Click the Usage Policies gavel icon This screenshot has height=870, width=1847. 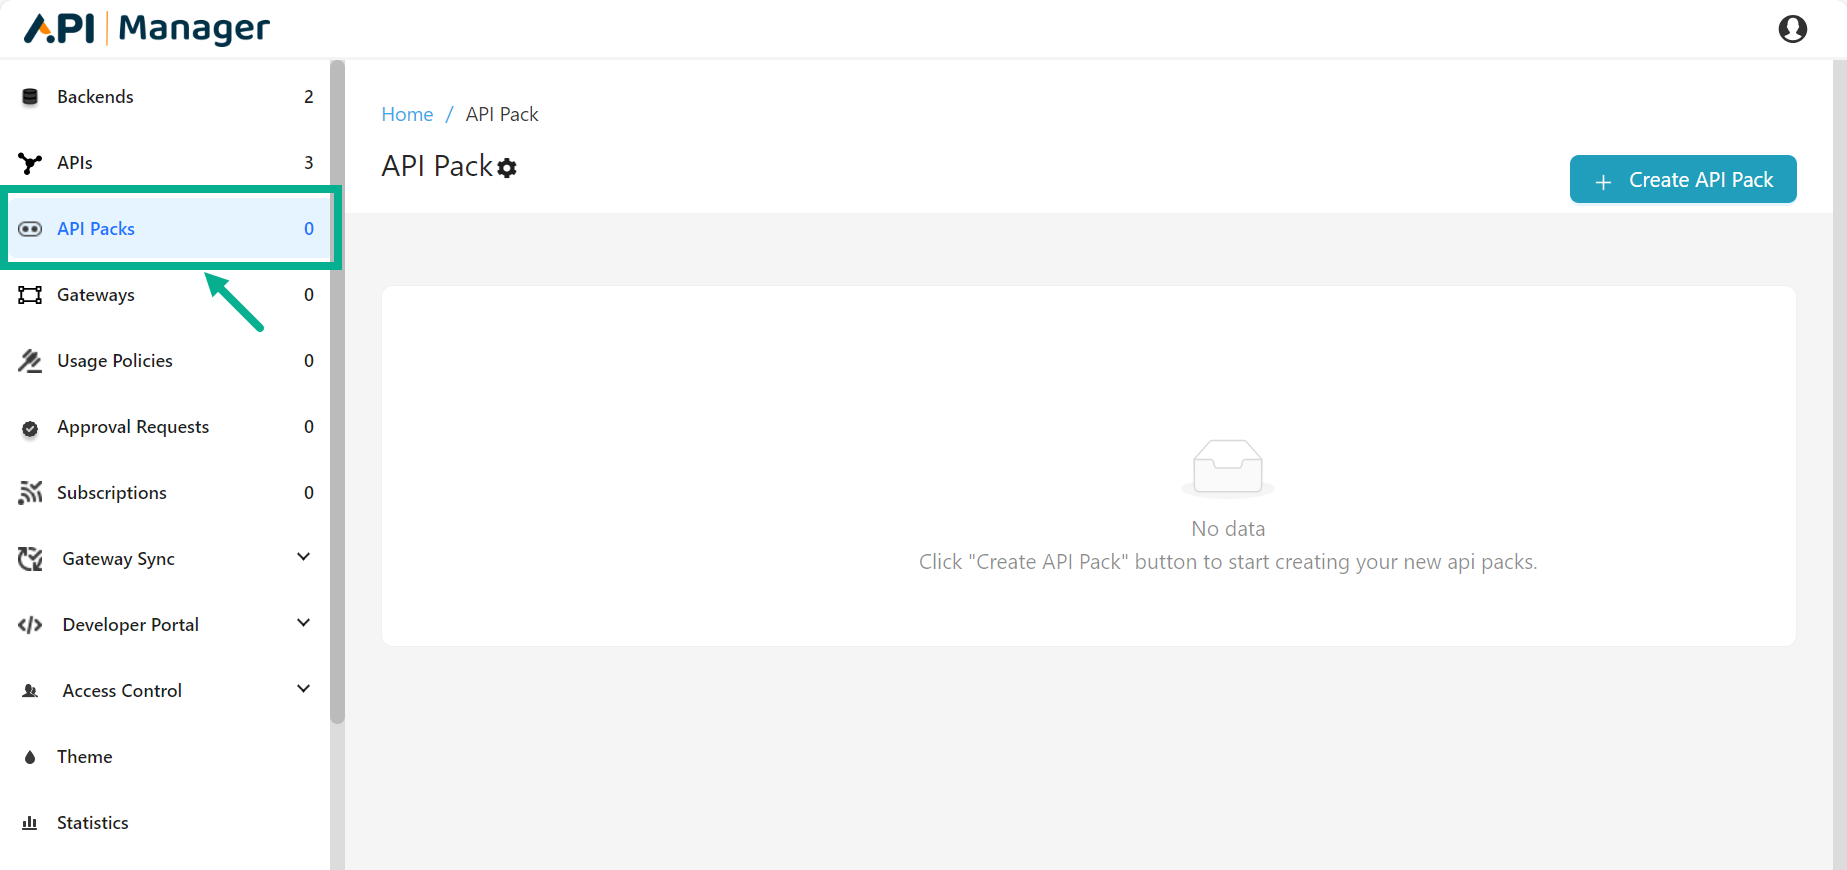click(x=30, y=361)
